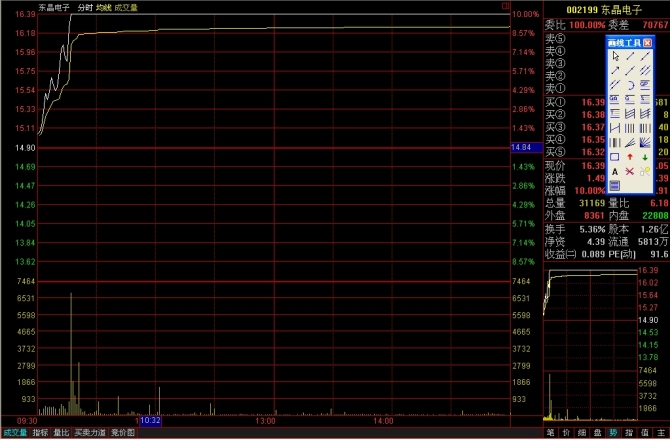The height and width of the screenshot is (440, 670).
Task: Place a green down arrow marker
Action: (x=645, y=156)
